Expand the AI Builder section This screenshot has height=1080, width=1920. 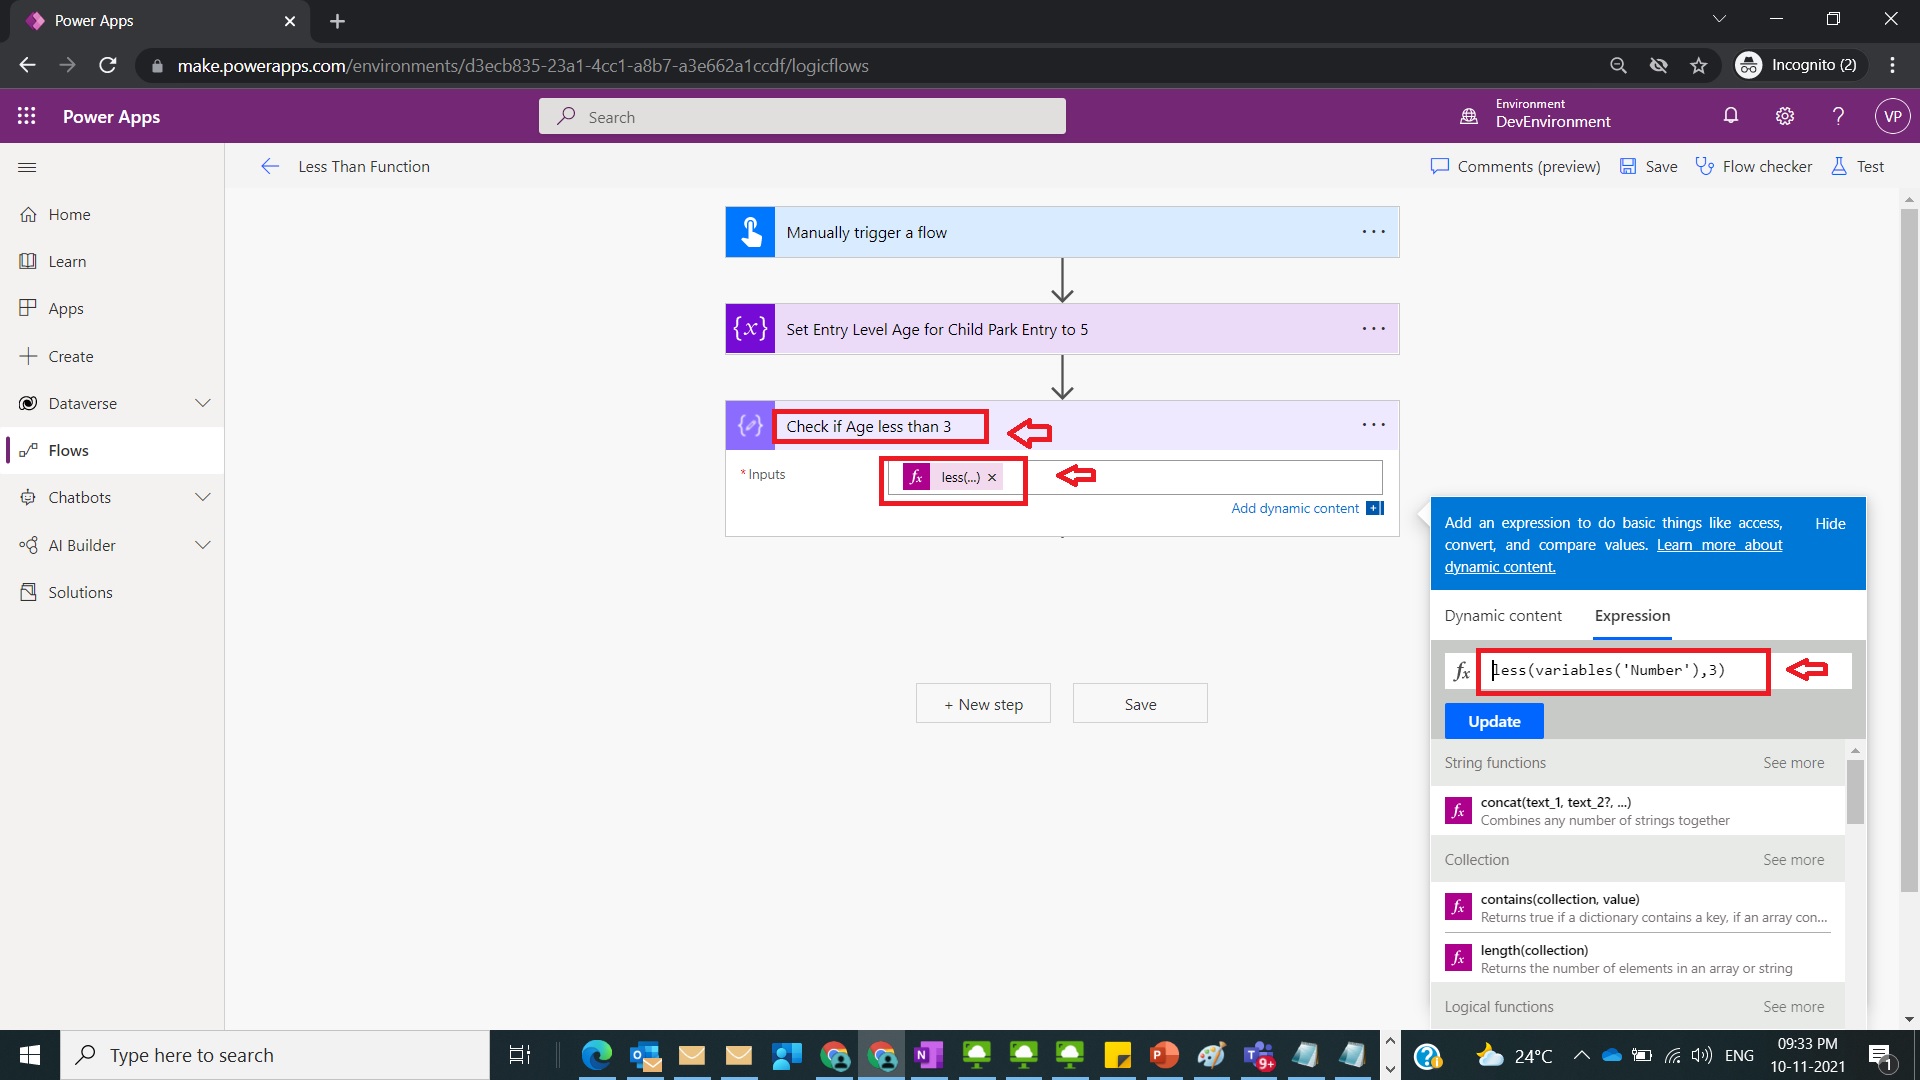point(203,545)
